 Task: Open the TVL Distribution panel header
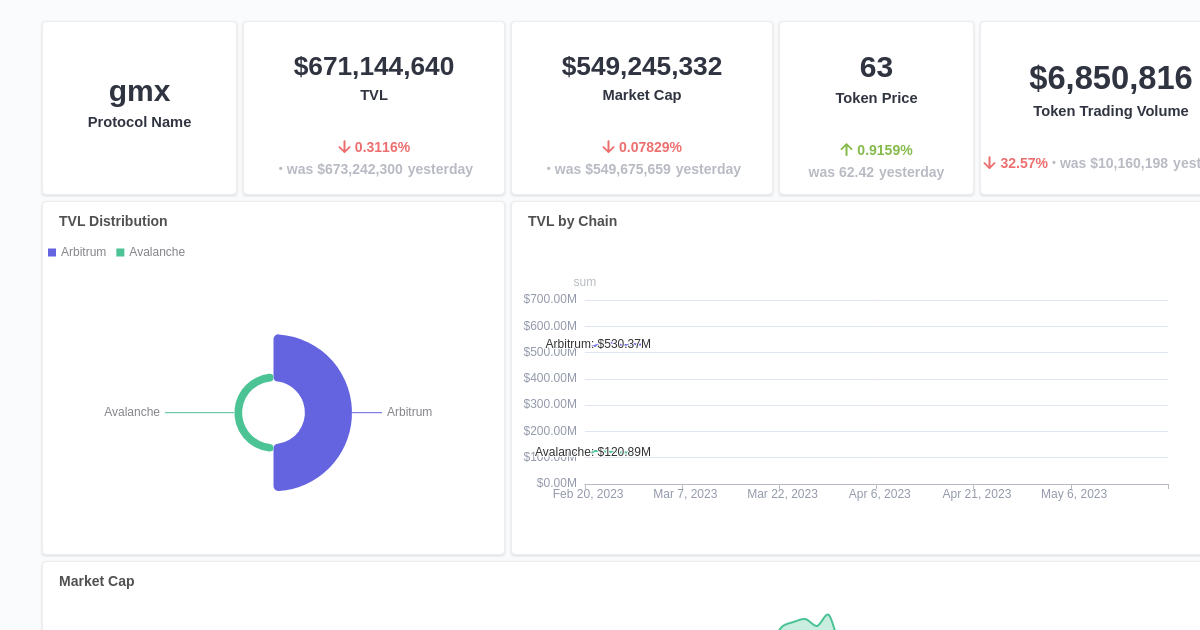click(113, 221)
